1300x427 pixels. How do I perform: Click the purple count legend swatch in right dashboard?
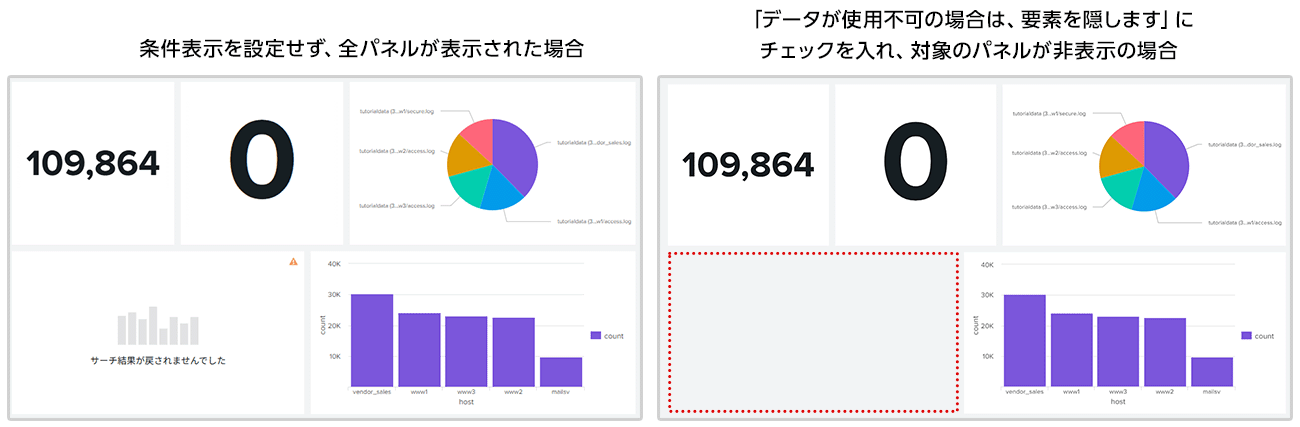(1246, 336)
